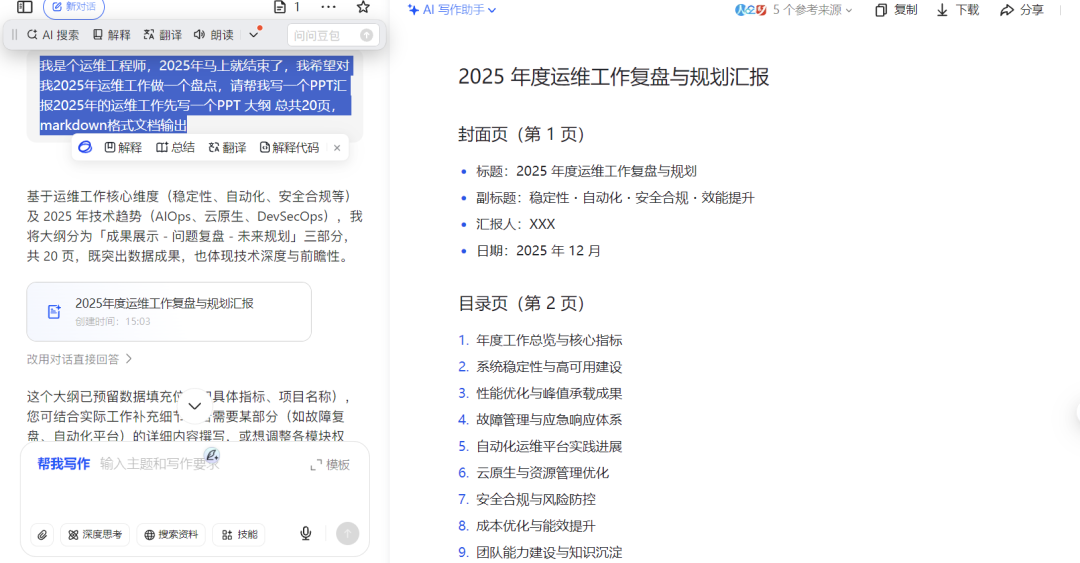Click list item 安全合规与风险防控

click(x=536, y=499)
